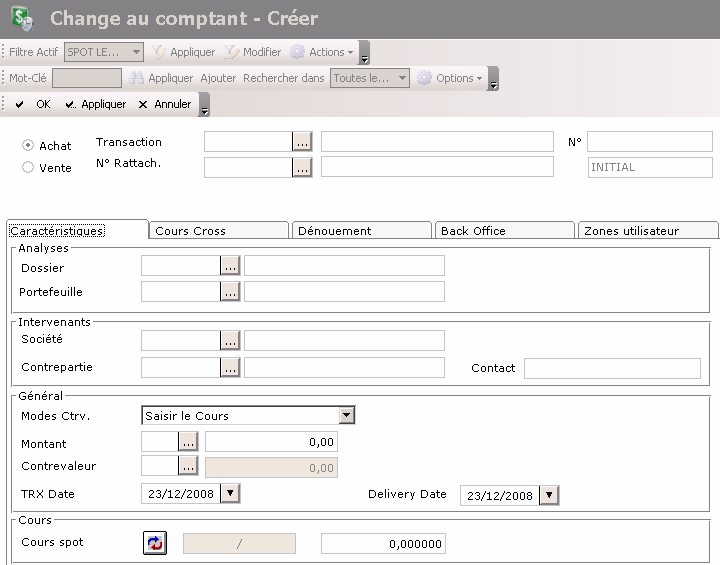Click the Mot-Clé keyword input field
This screenshot has height=565, width=720.
[x=87, y=78]
